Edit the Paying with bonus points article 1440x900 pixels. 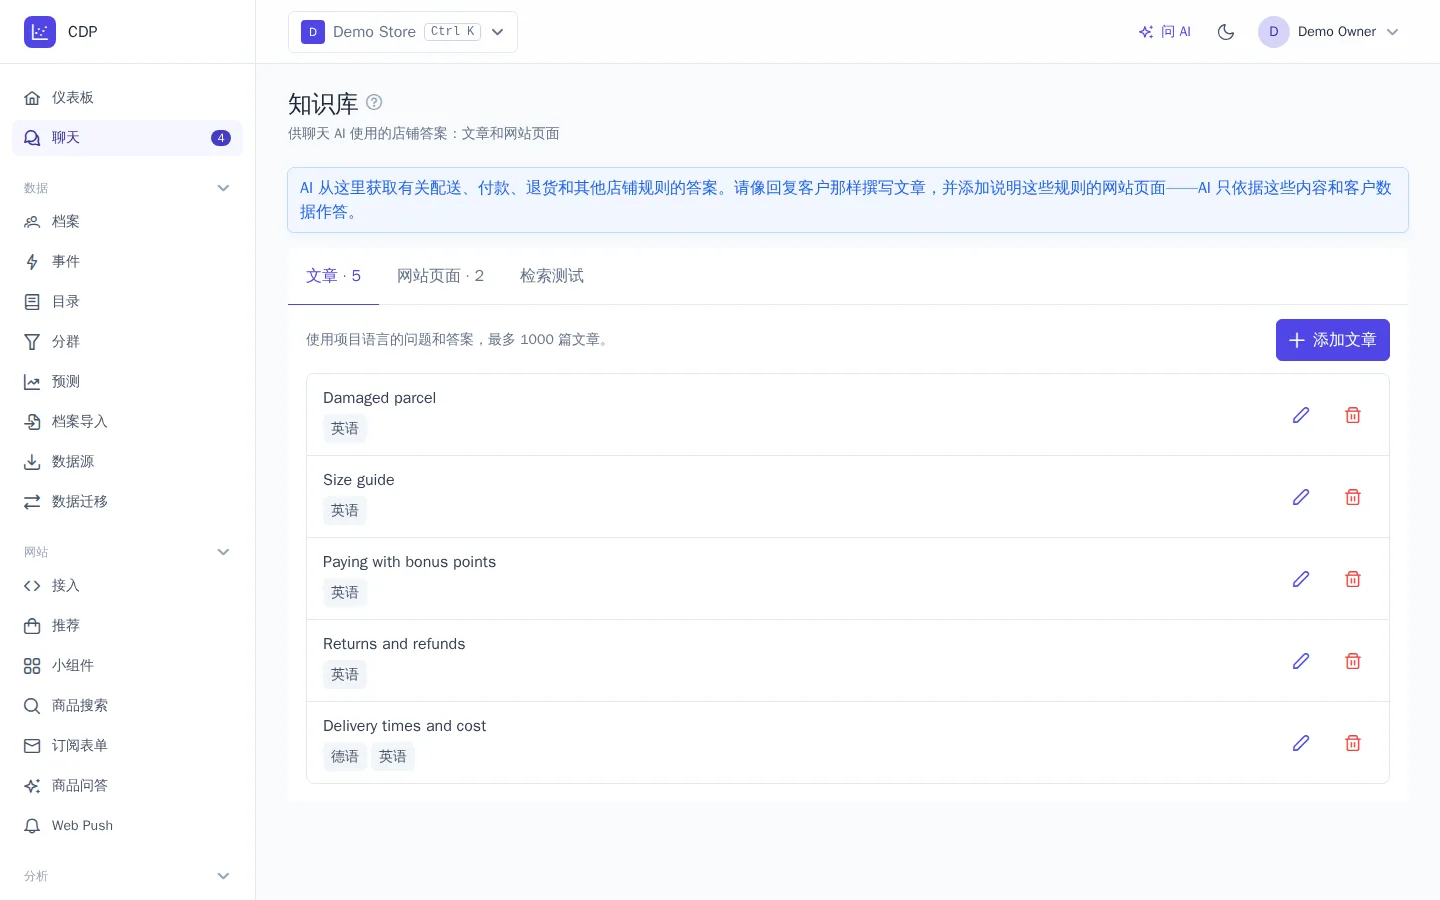coord(1301,579)
